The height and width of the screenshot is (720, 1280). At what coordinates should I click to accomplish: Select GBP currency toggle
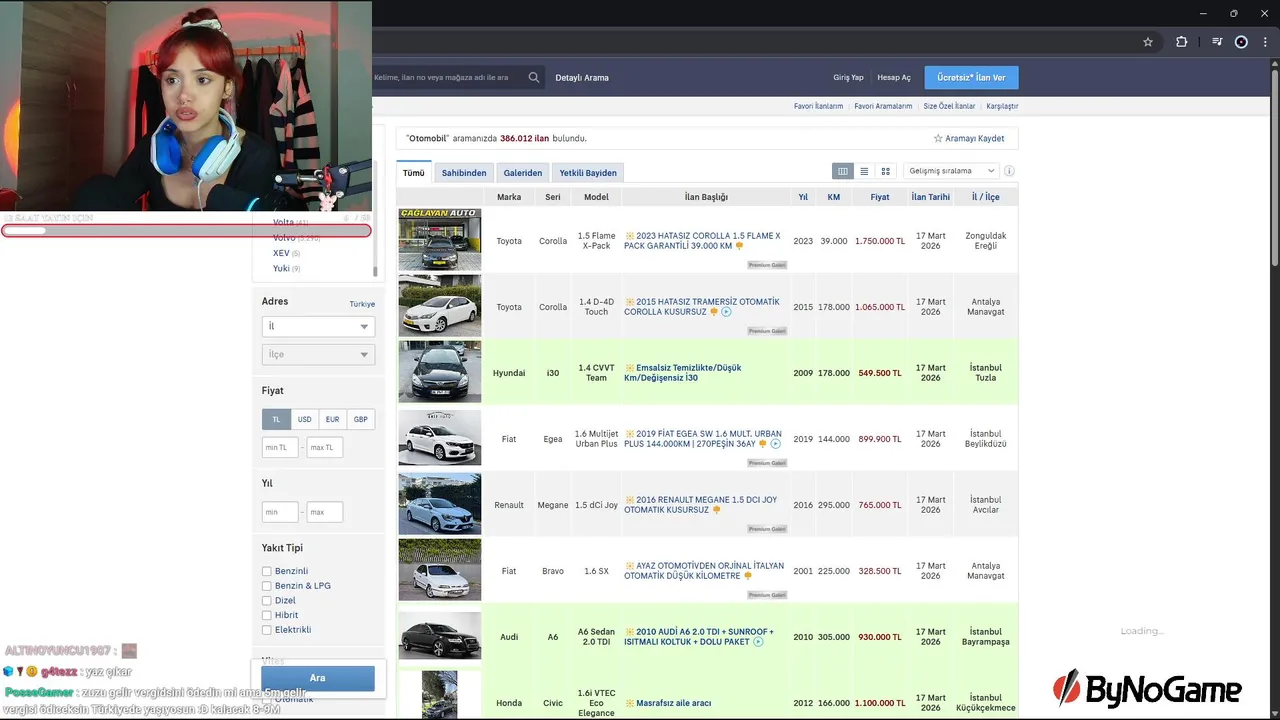pyautogui.click(x=360, y=419)
